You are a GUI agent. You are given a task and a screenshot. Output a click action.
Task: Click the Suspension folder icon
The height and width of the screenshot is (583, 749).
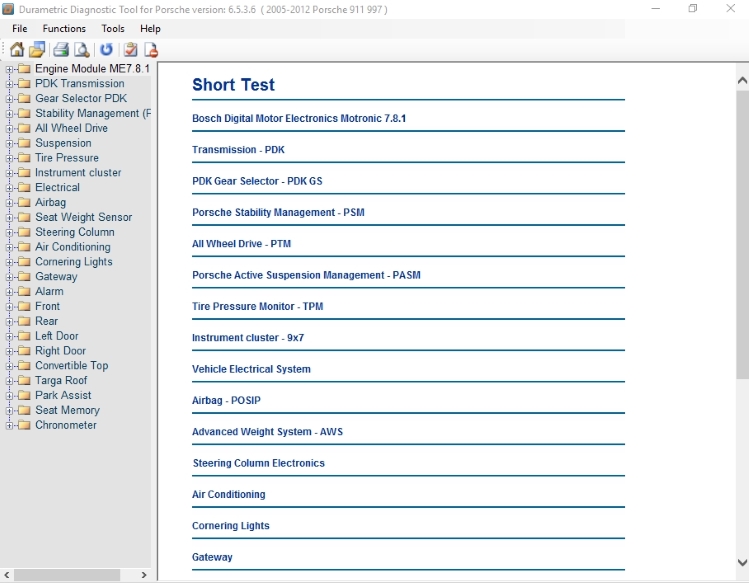click(x=24, y=143)
